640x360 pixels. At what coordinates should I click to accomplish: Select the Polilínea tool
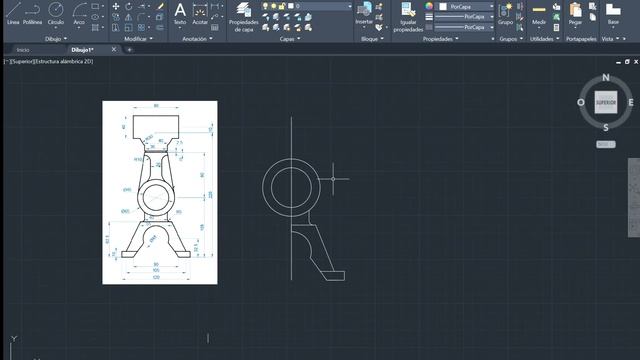(x=32, y=13)
